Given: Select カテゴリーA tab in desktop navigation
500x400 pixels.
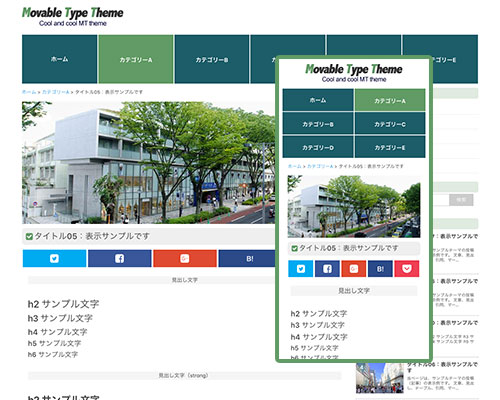Looking at the screenshot, I should click(136, 59).
